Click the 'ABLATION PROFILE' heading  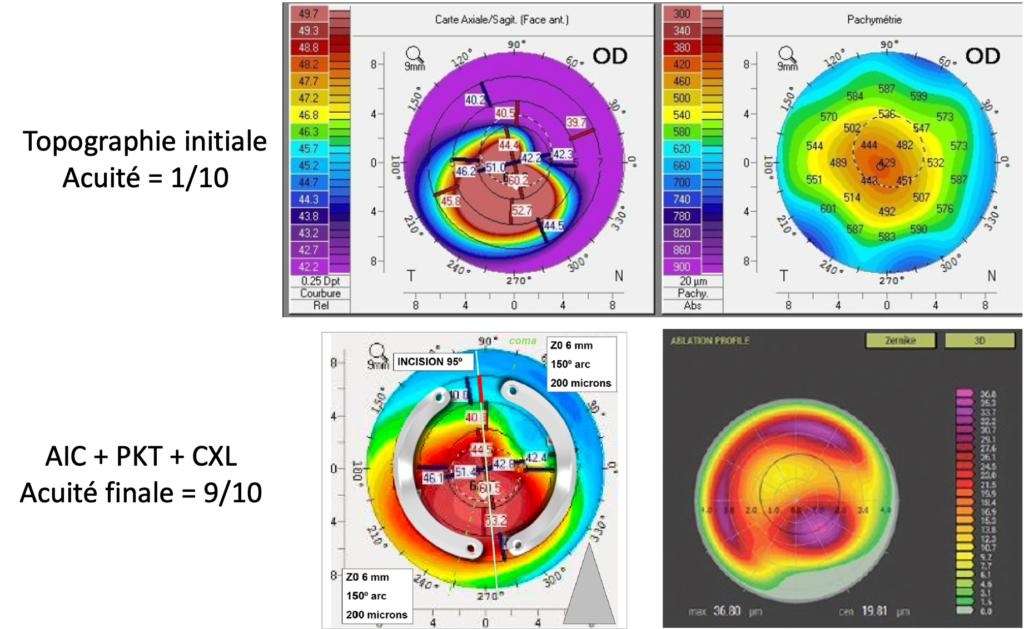(x=710, y=340)
